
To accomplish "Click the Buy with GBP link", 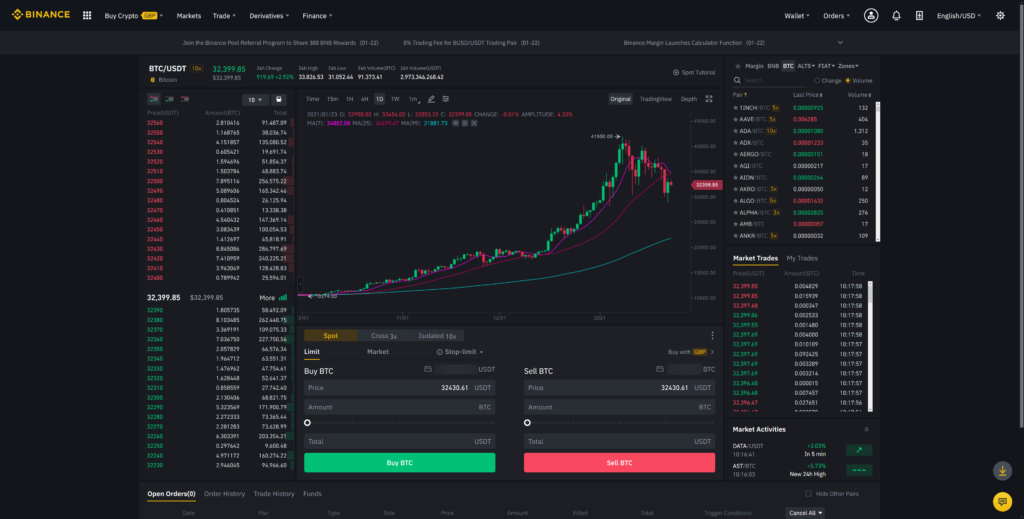I will tap(690, 352).
